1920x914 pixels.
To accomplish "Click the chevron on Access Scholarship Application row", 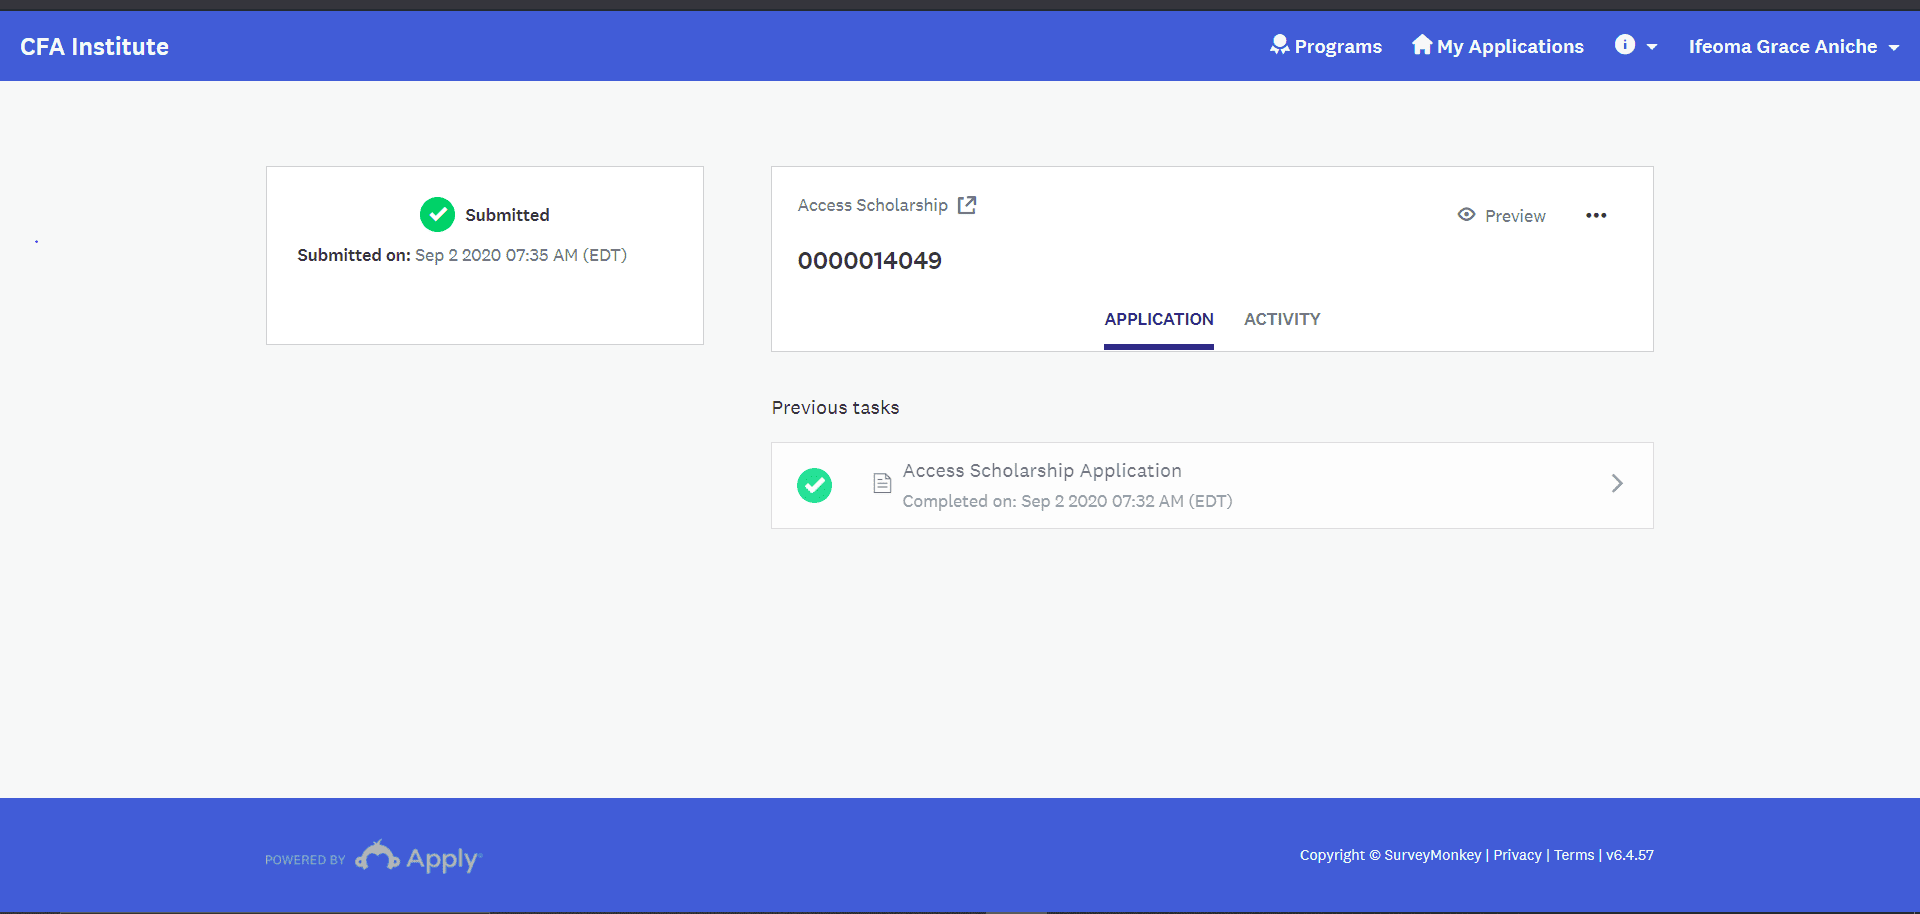I will [1617, 484].
